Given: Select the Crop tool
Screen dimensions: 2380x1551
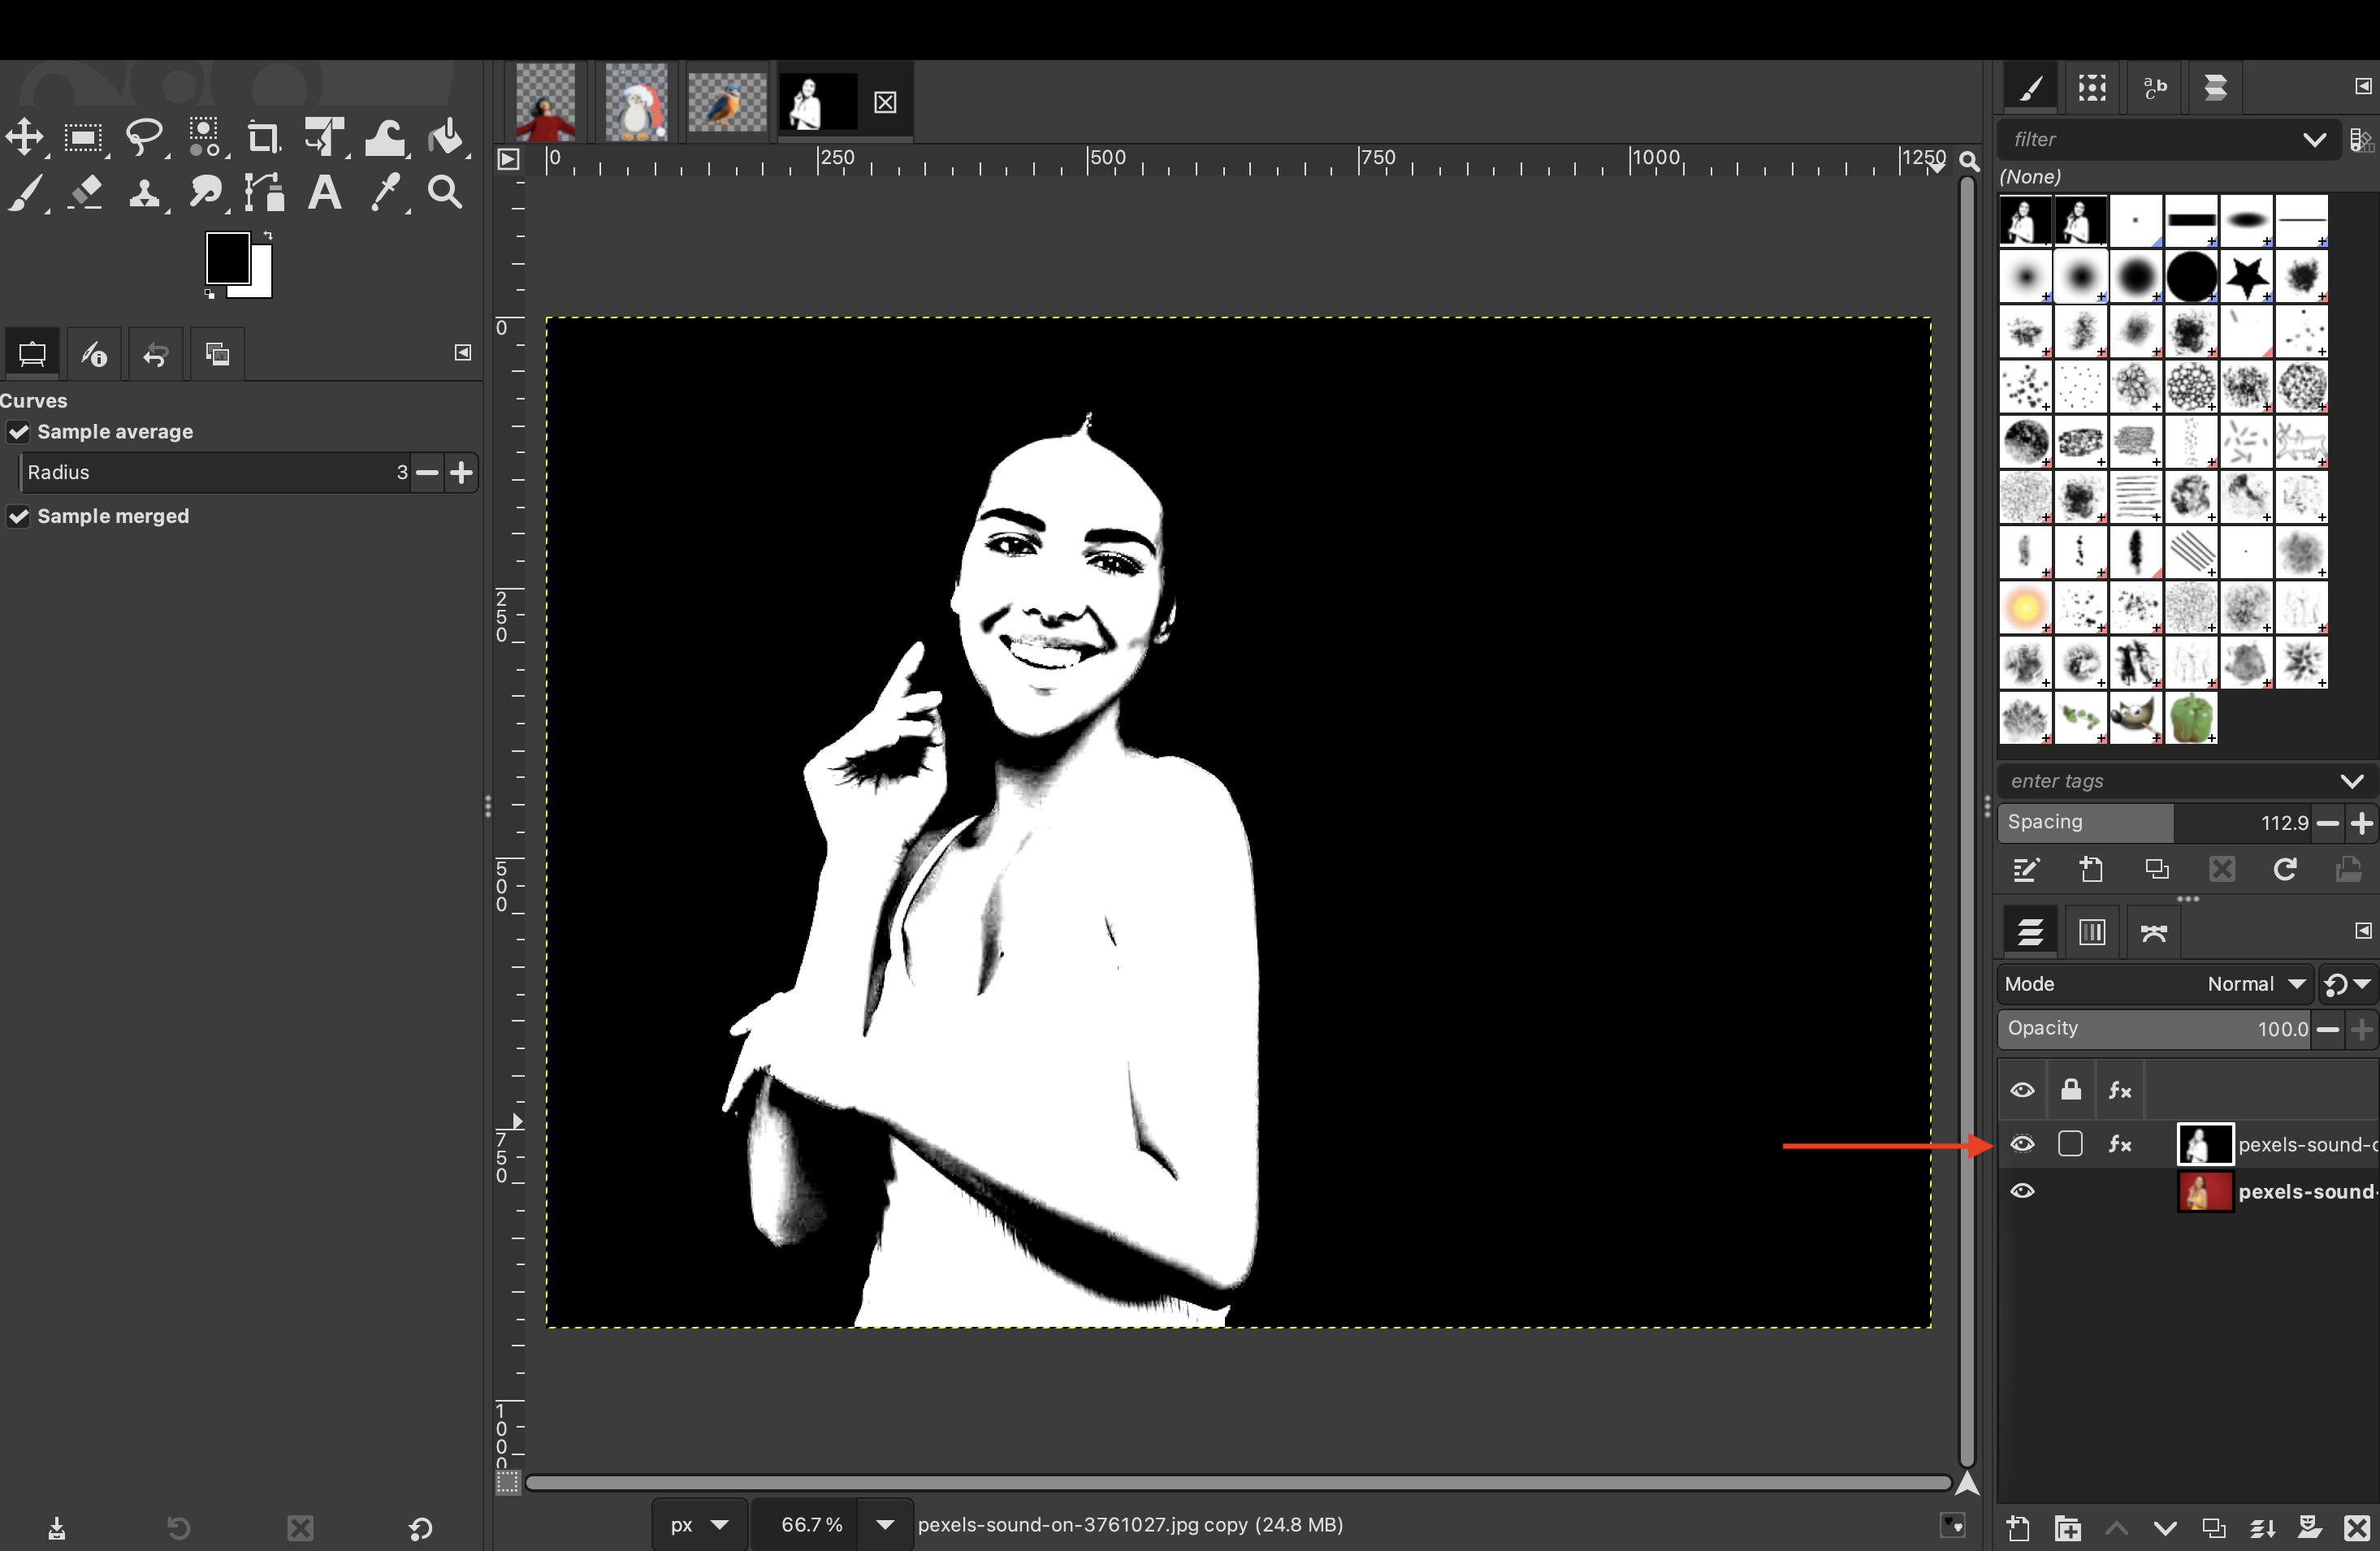Looking at the screenshot, I should coord(263,137).
